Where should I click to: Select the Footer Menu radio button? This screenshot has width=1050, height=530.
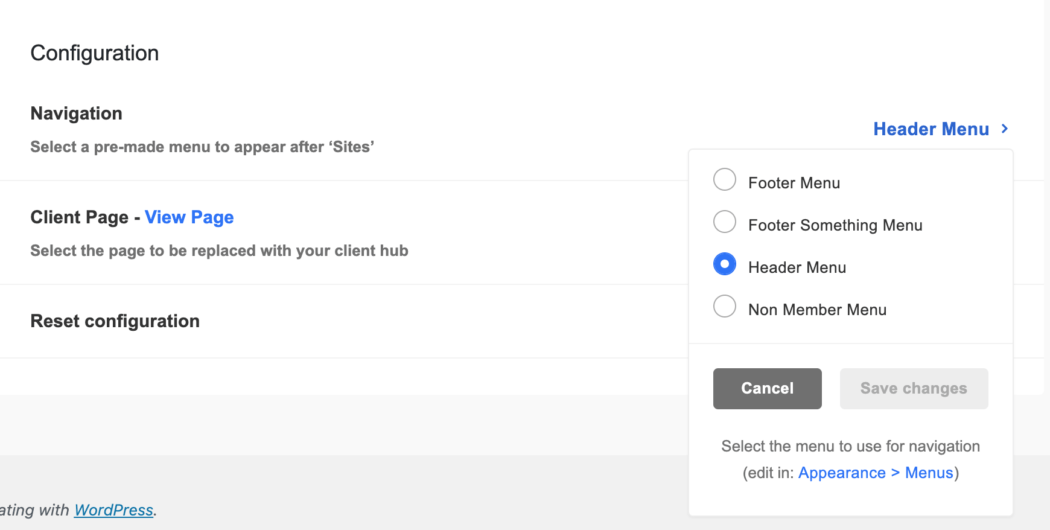(724, 181)
